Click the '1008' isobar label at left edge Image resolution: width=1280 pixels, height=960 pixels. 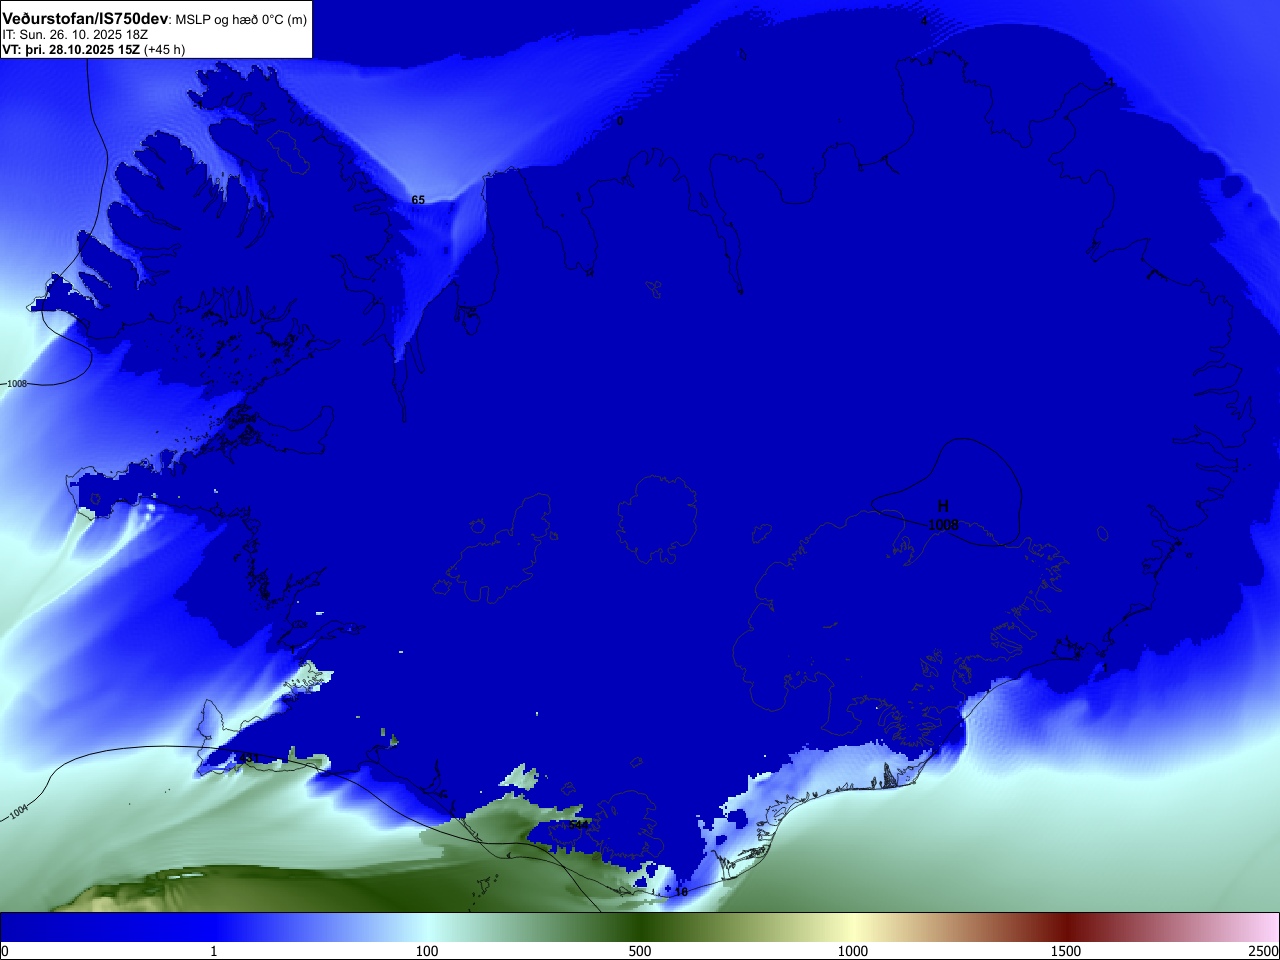coord(16,384)
